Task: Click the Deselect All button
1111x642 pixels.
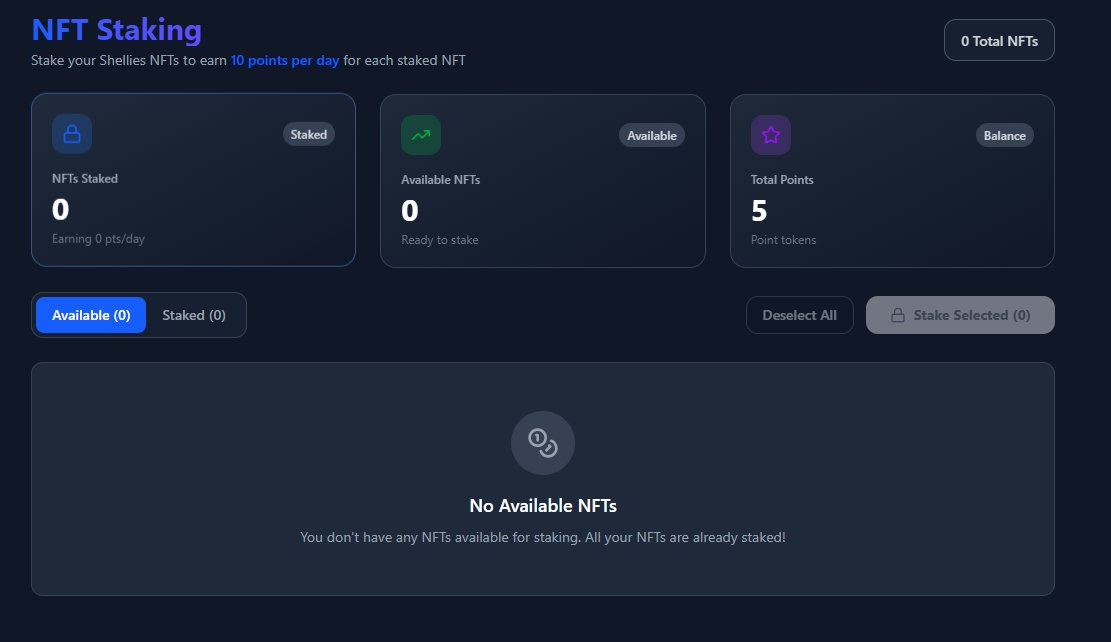Action: (x=799, y=315)
